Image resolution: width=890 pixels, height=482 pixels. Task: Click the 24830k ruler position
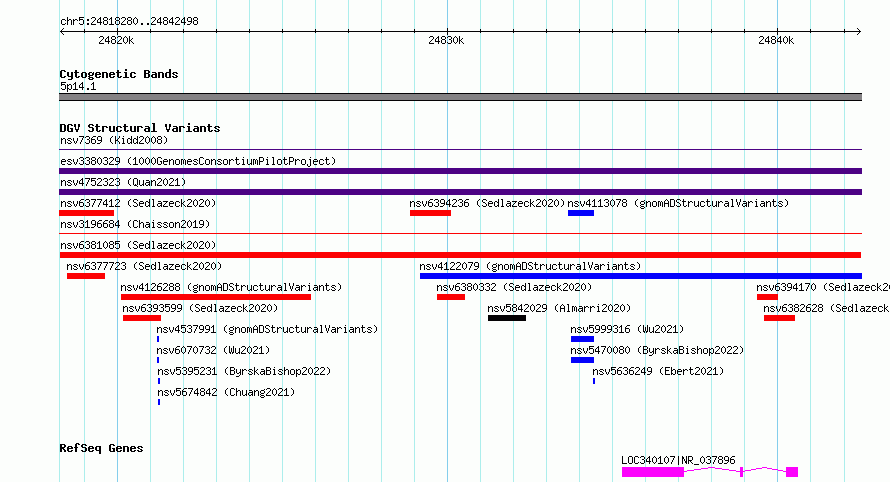[x=446, y=40]
